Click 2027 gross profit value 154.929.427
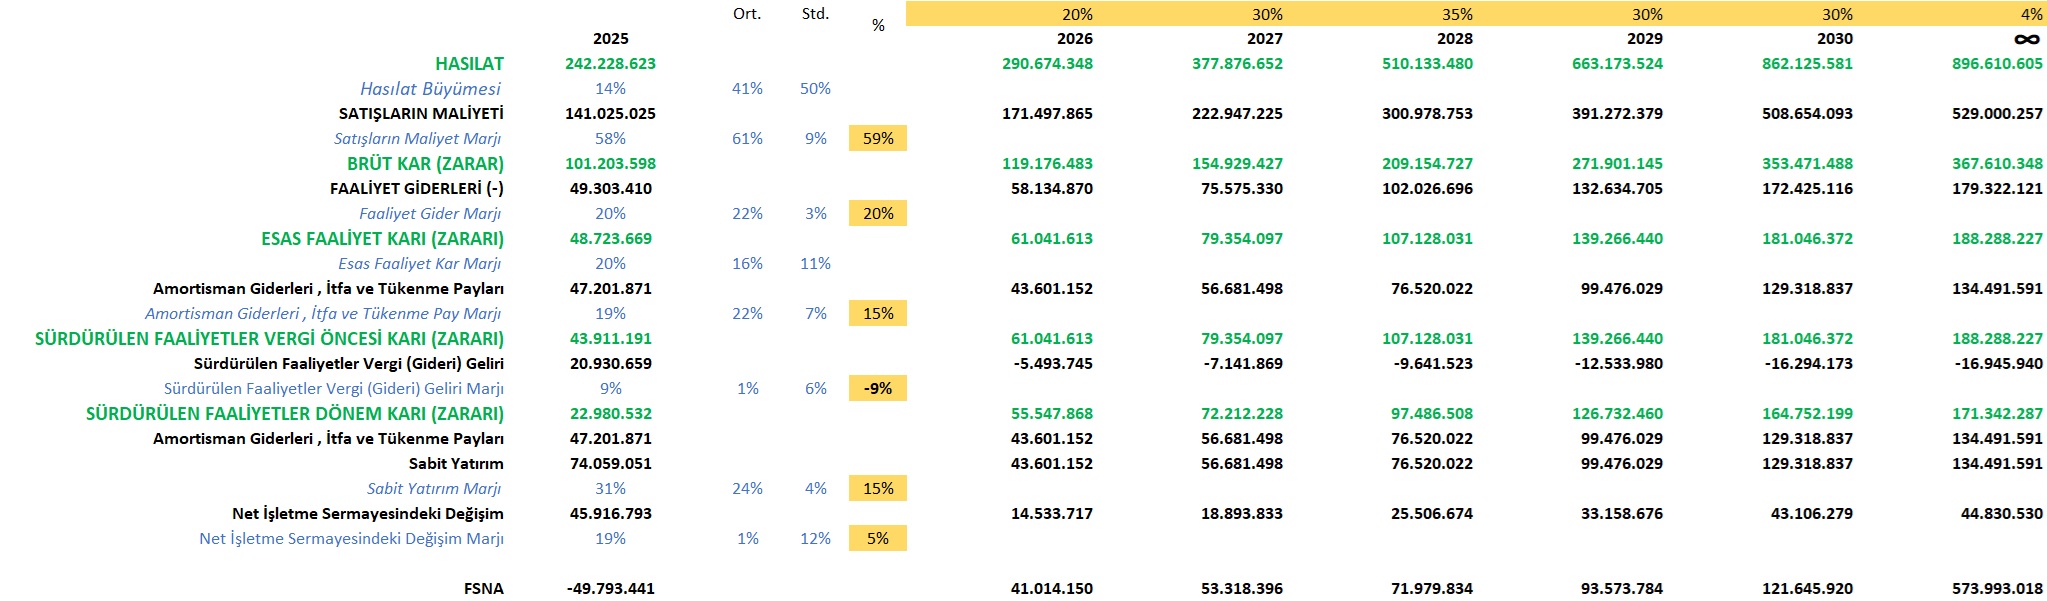 click(1236, 164)
